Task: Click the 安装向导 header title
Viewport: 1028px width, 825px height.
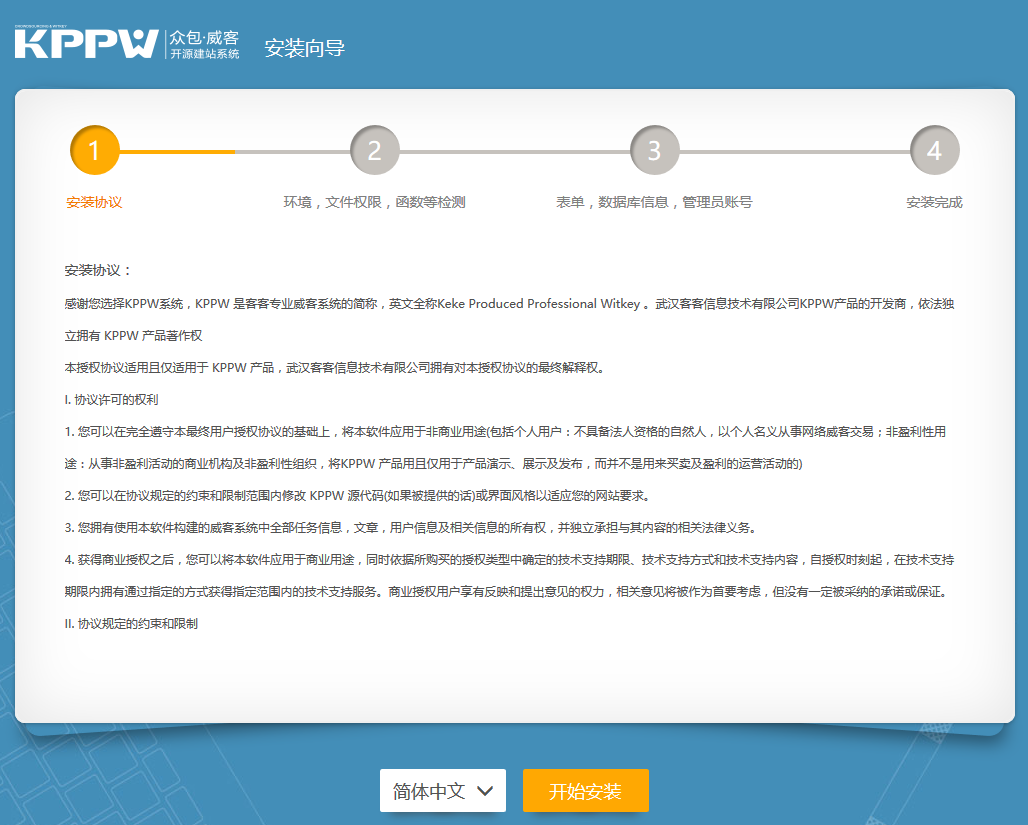Action: (x=304, y=48)
